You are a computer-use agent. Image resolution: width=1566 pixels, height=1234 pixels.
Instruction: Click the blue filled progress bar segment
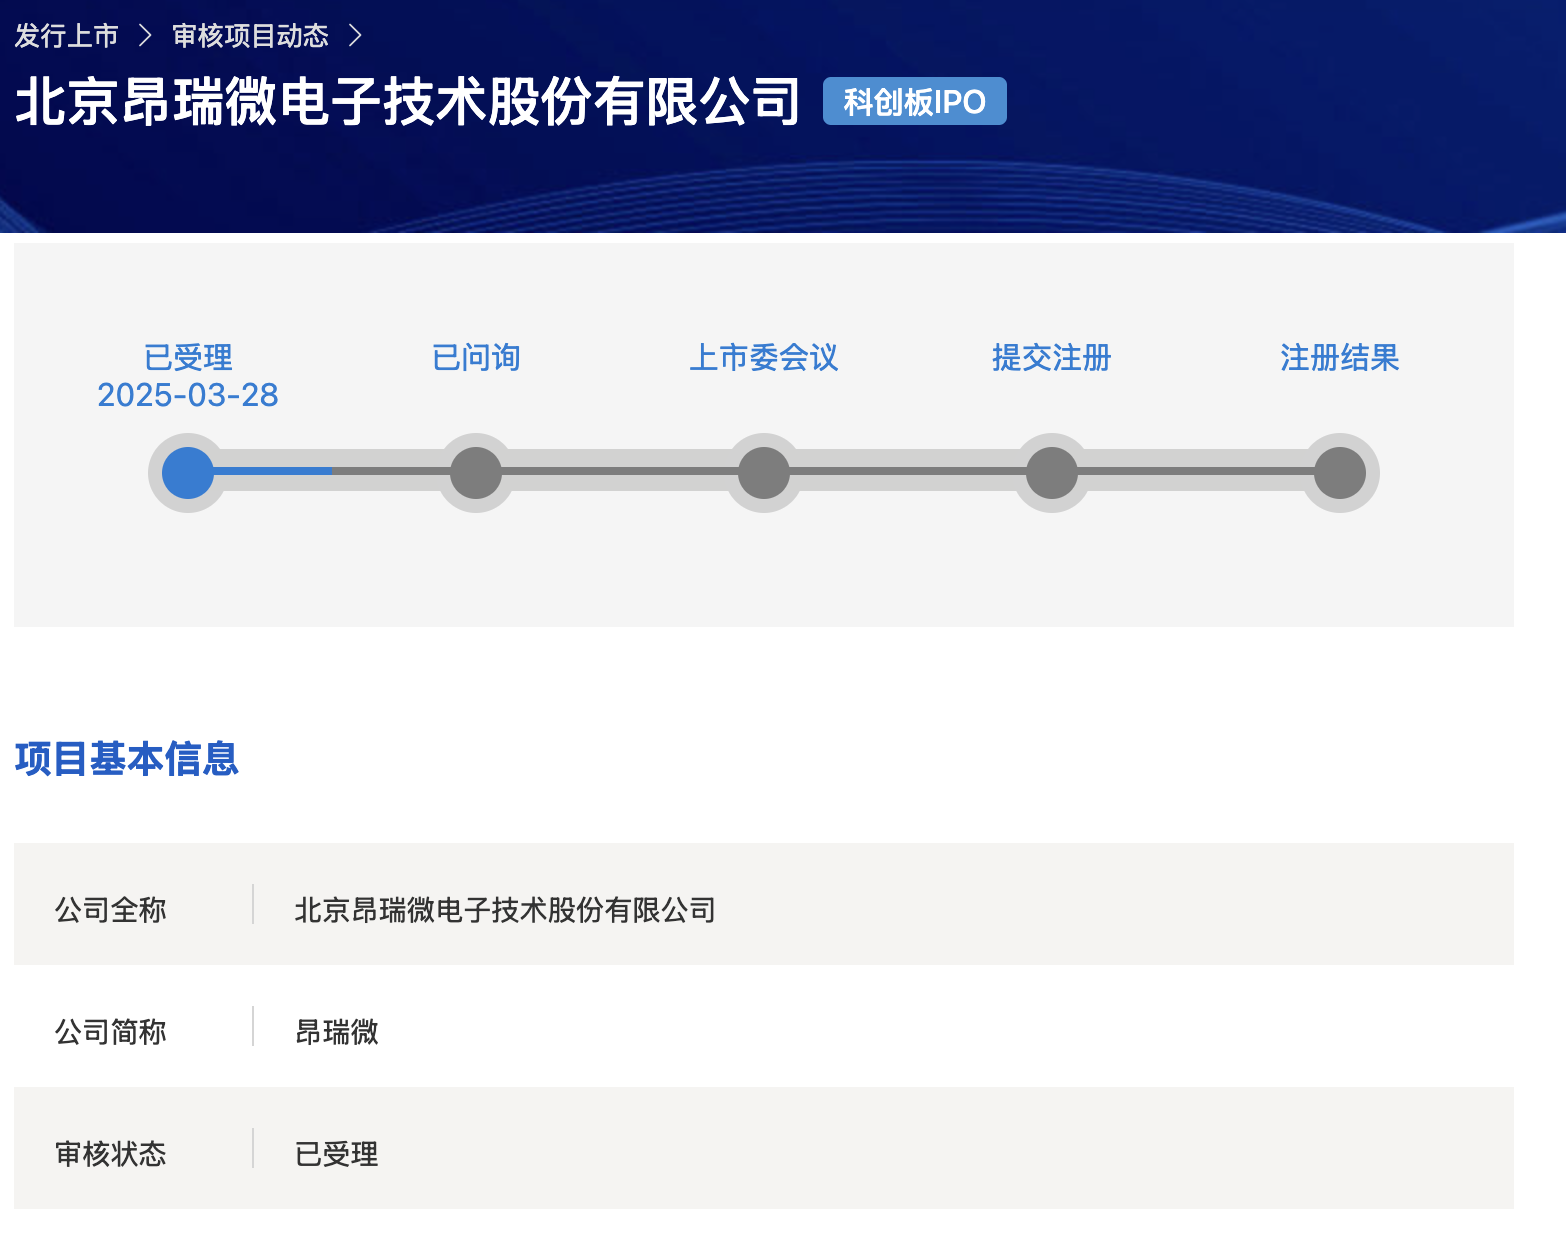pyautogui.click(x=272, y=471)
